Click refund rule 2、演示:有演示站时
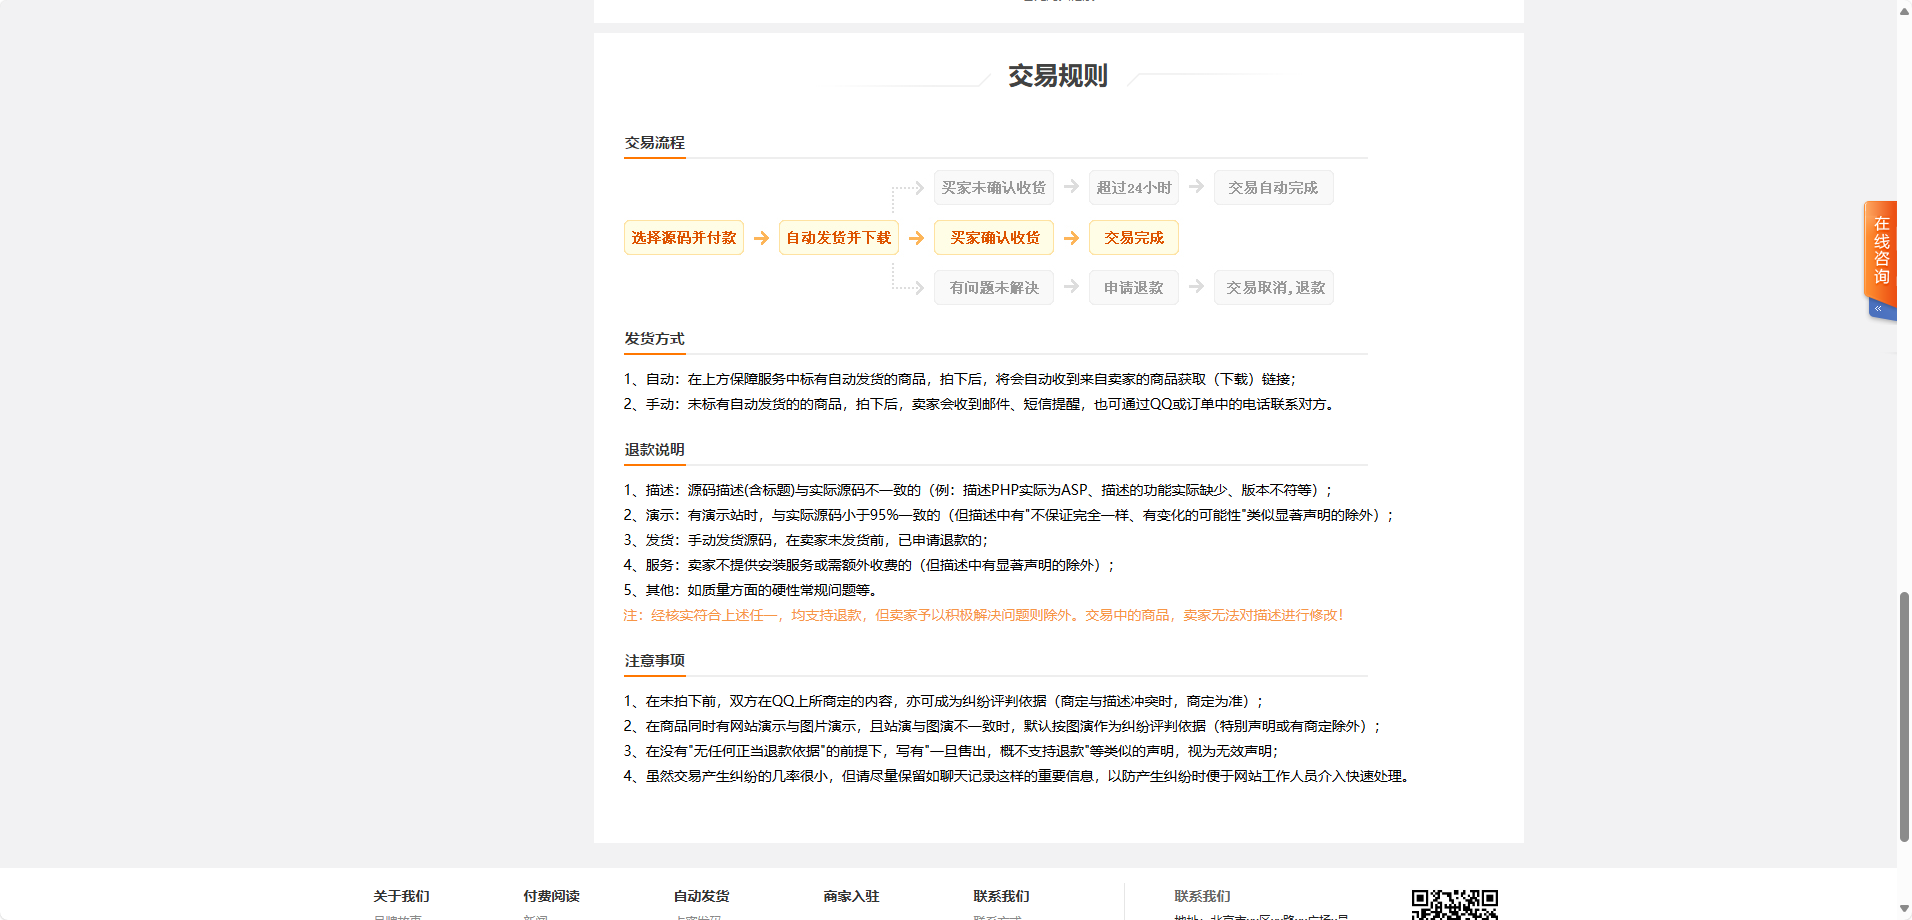 point(1009,516)
